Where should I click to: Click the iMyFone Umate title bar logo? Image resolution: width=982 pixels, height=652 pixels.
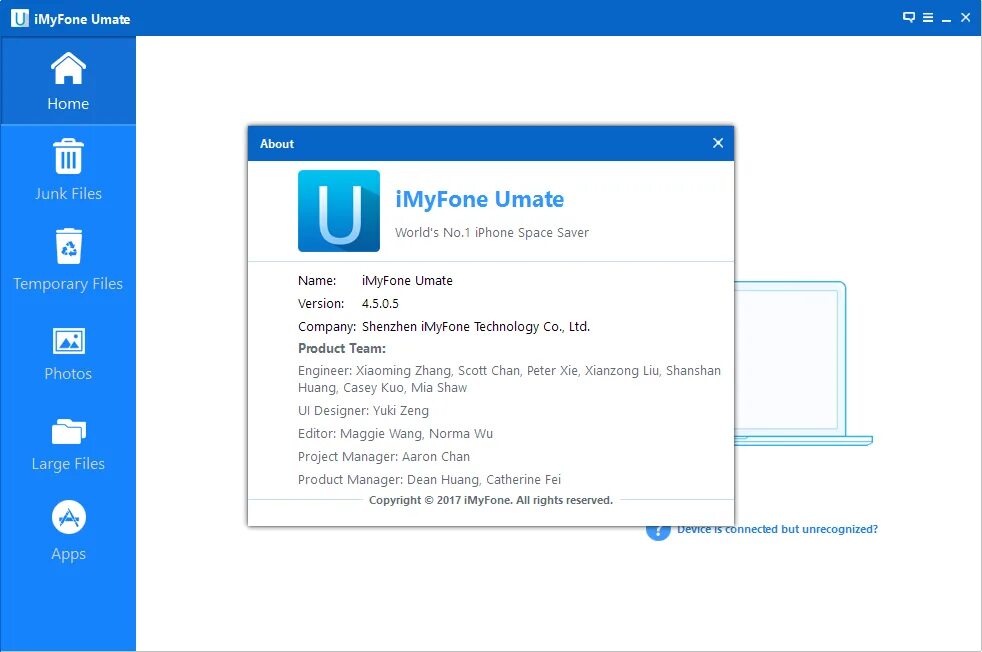[19, 18]
